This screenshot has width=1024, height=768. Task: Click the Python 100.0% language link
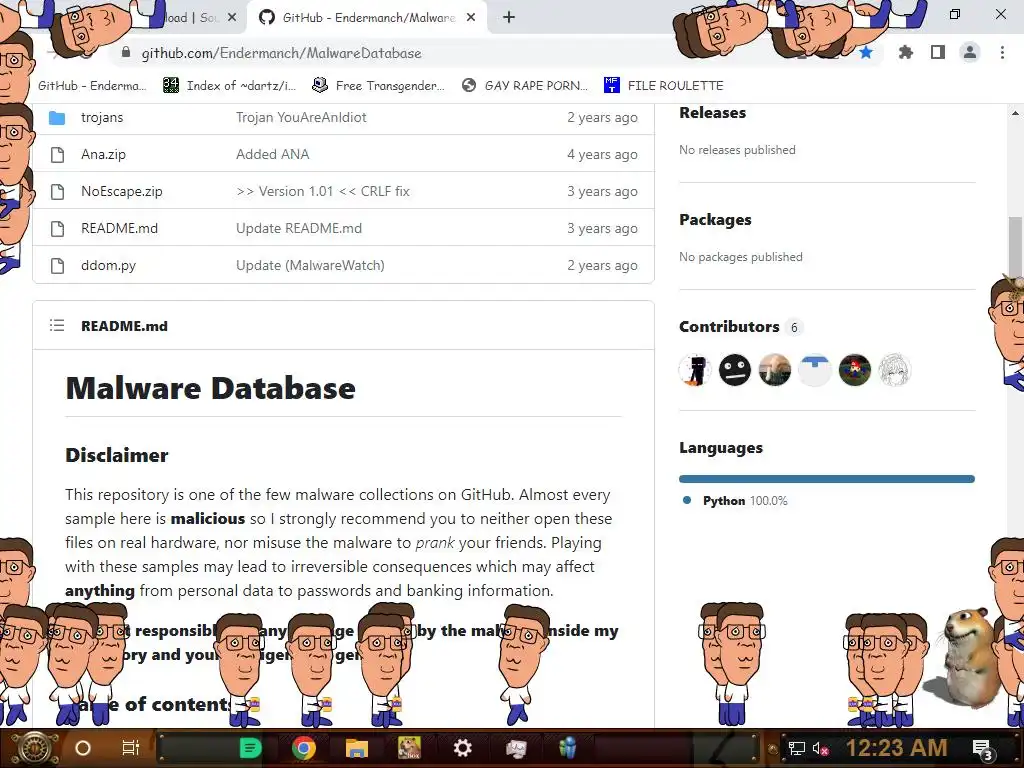tap(735, 501)
